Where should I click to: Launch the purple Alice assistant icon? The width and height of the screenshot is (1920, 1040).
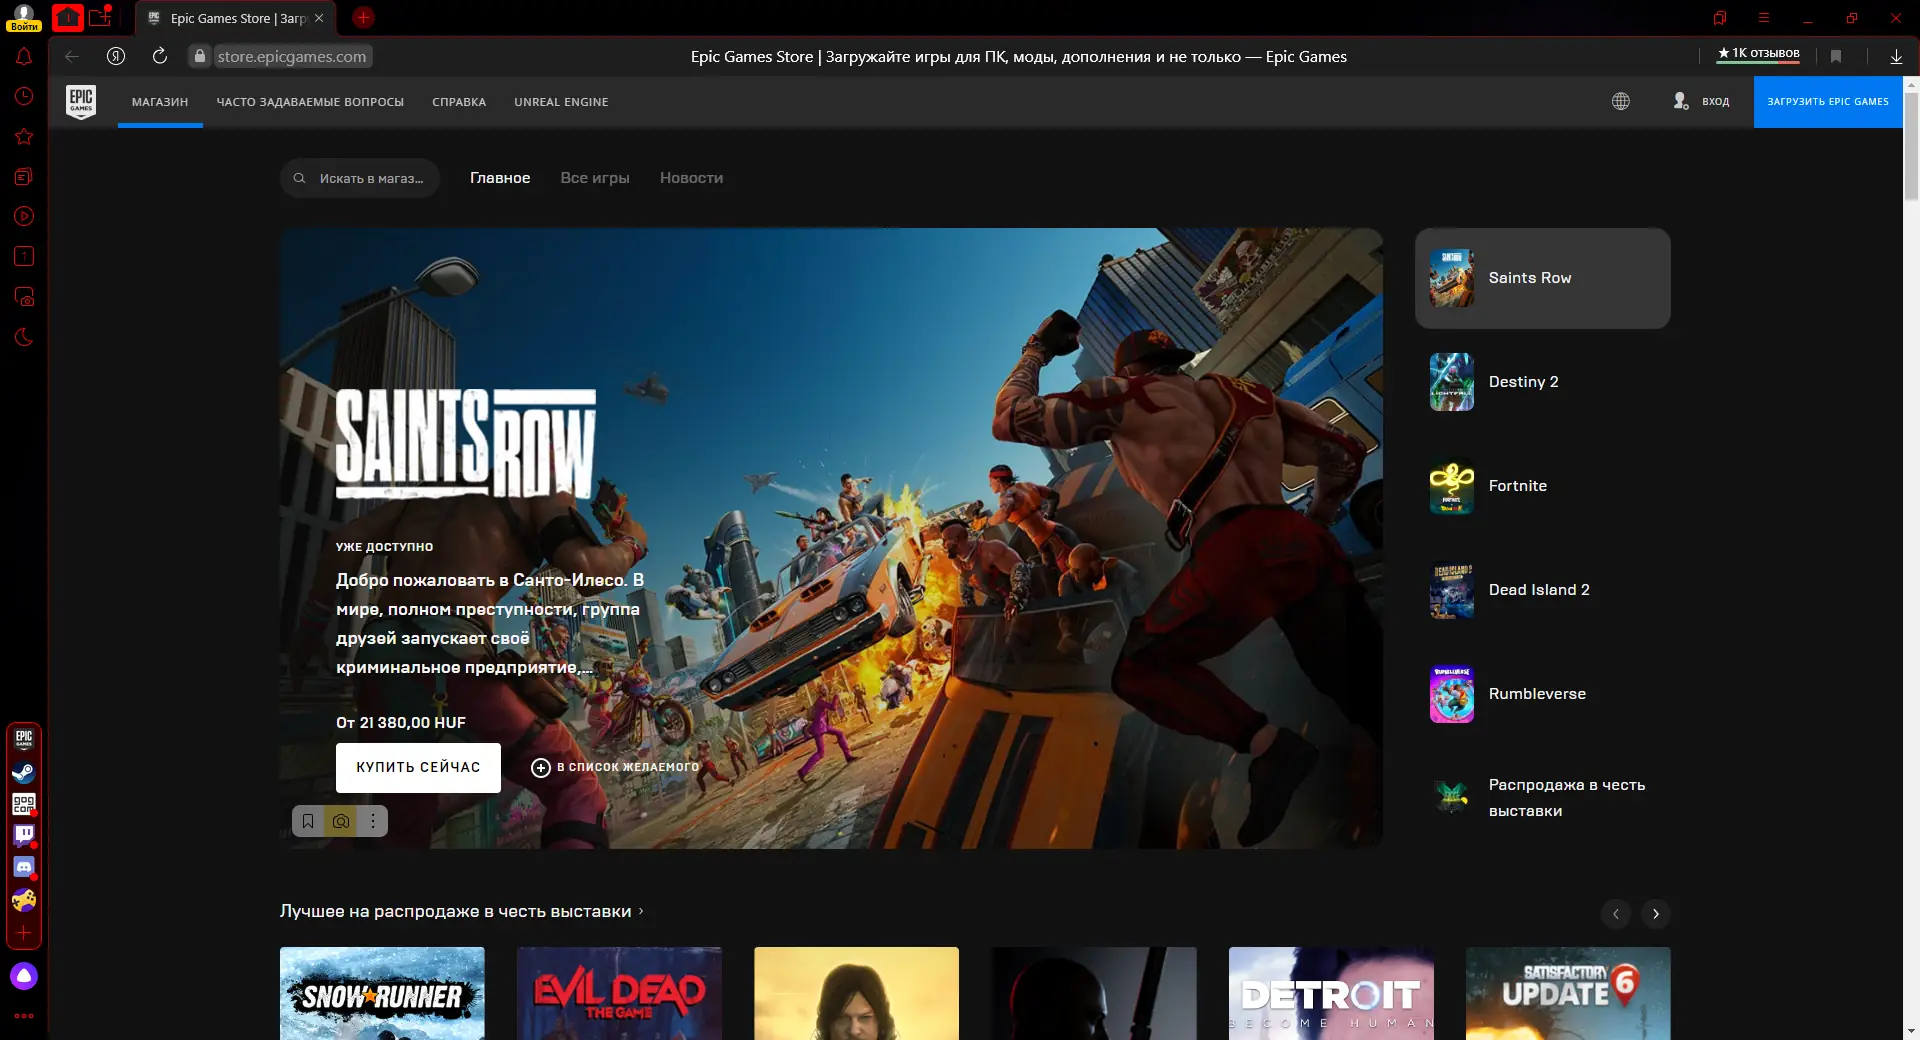click(x=24, y=976)
